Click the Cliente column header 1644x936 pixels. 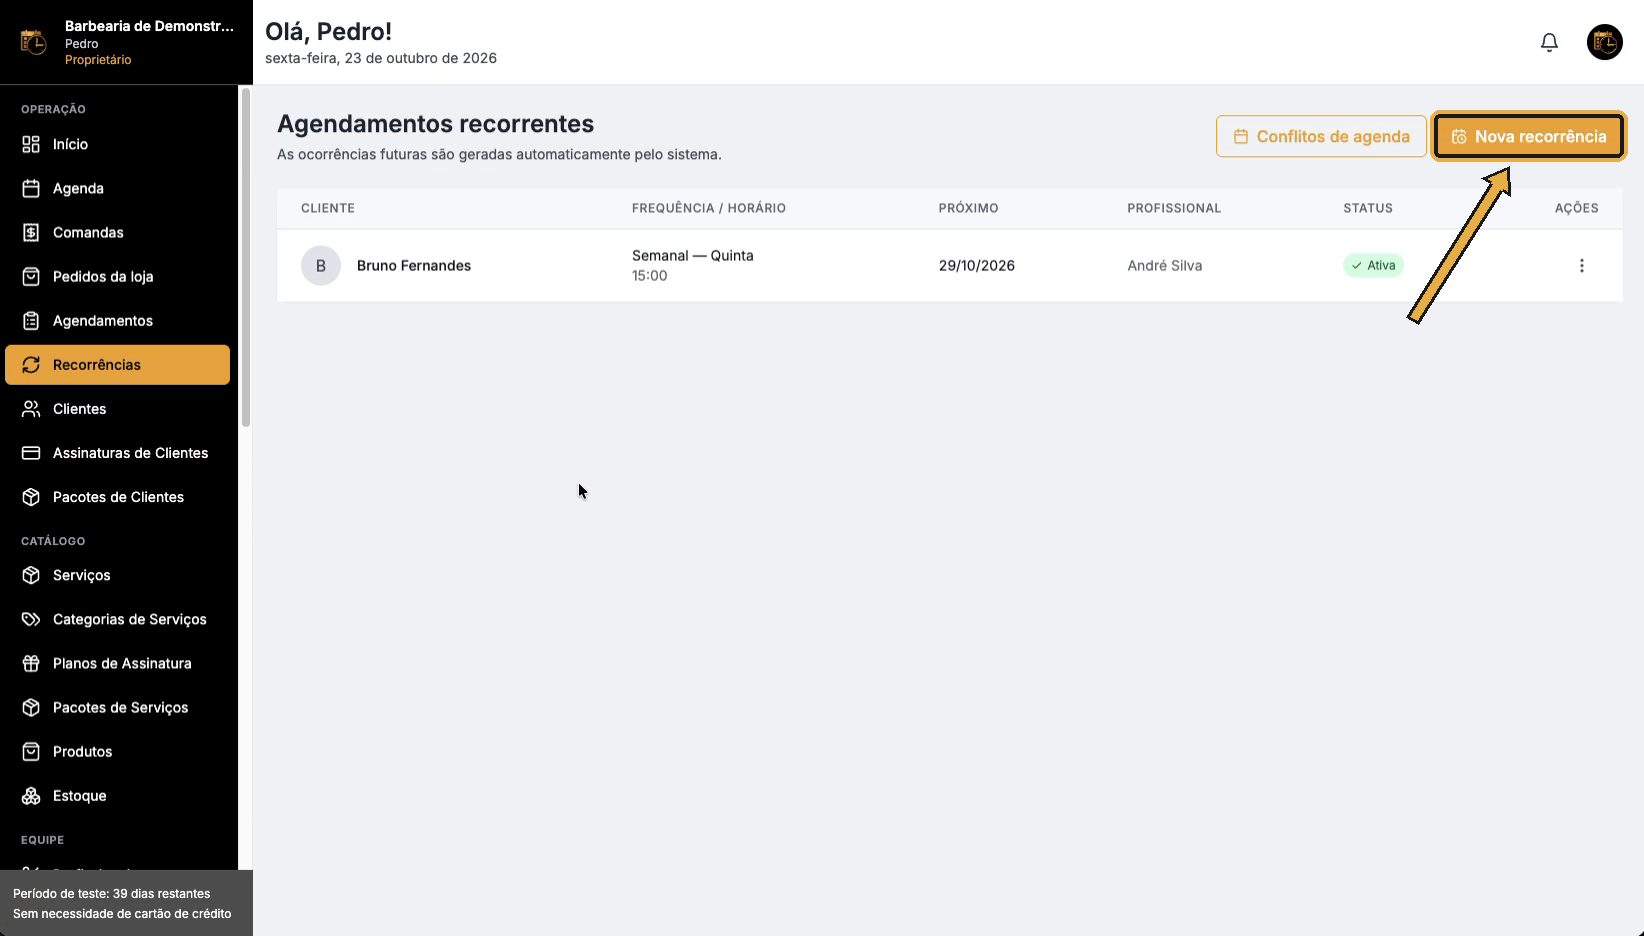pos(328,208)
